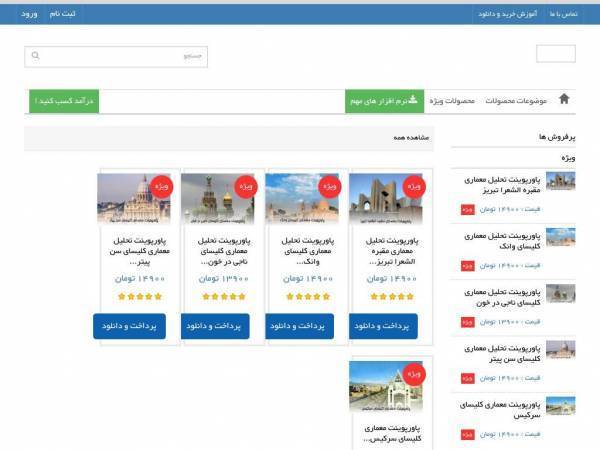The width and height of the screenshot is (600, 450).
Task: Click the red ویژه badge on سن پیتر card
Action: click(x=161, y=187)
